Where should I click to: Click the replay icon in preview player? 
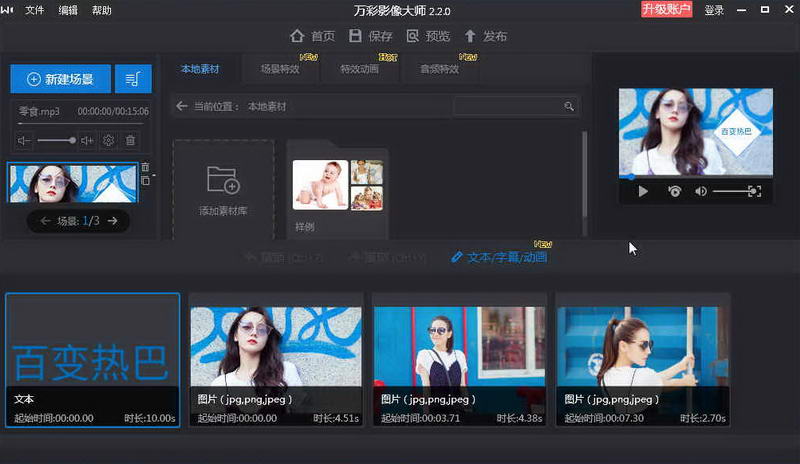point(674,191)
